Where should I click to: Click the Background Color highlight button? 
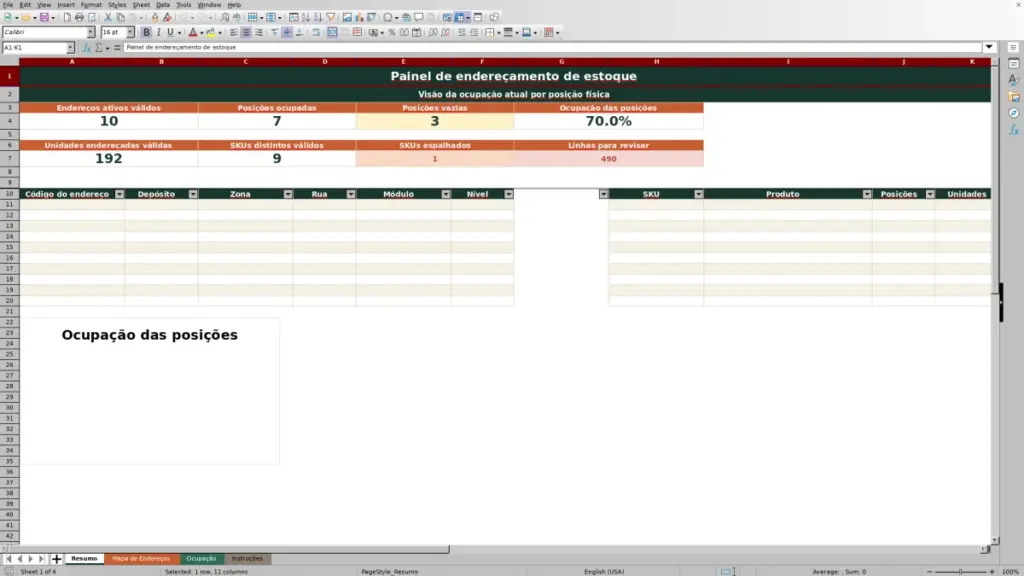[211, 33]
